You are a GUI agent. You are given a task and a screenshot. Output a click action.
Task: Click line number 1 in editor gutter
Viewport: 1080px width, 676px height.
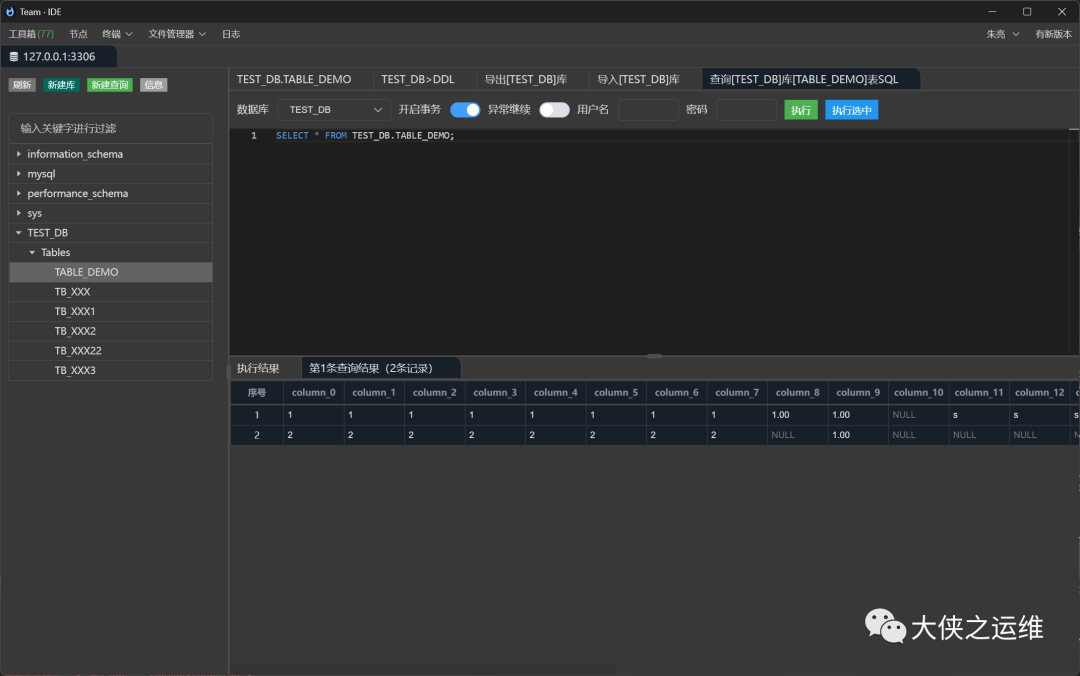[x=253, y=136]
